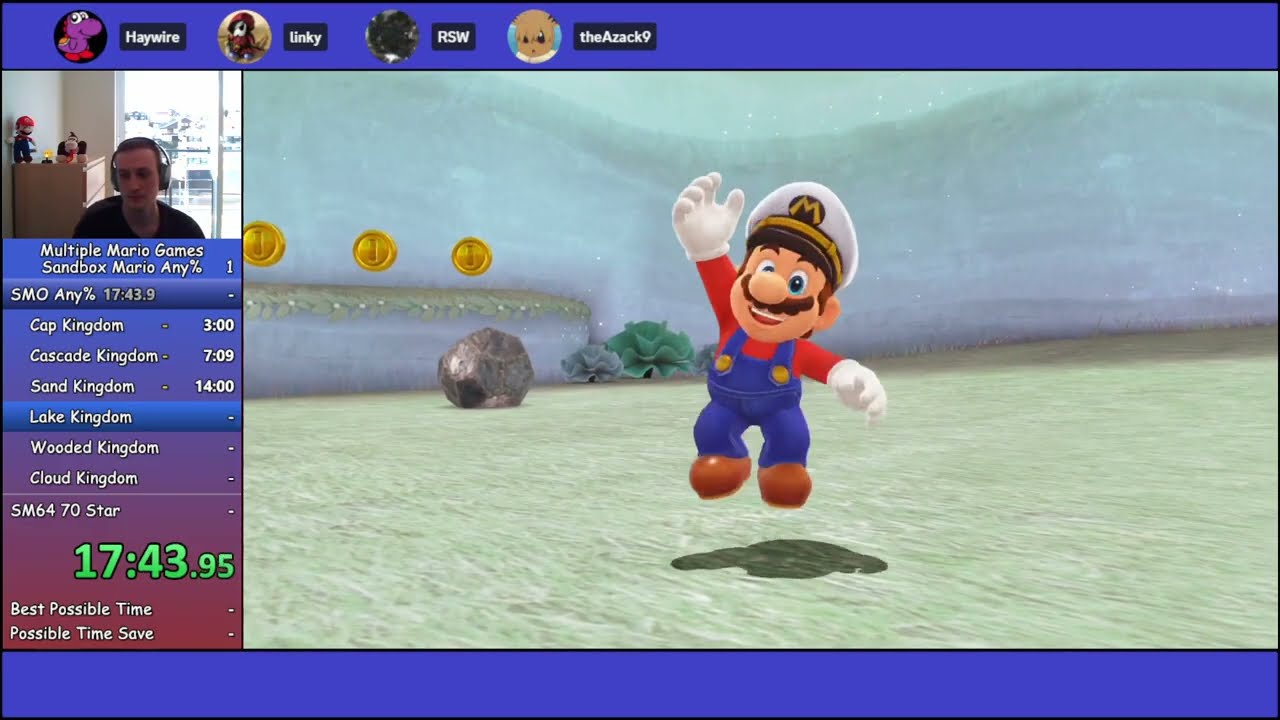Click the green leafy plant in game
Screen dimensions: 1280x720
coord(650,349)
